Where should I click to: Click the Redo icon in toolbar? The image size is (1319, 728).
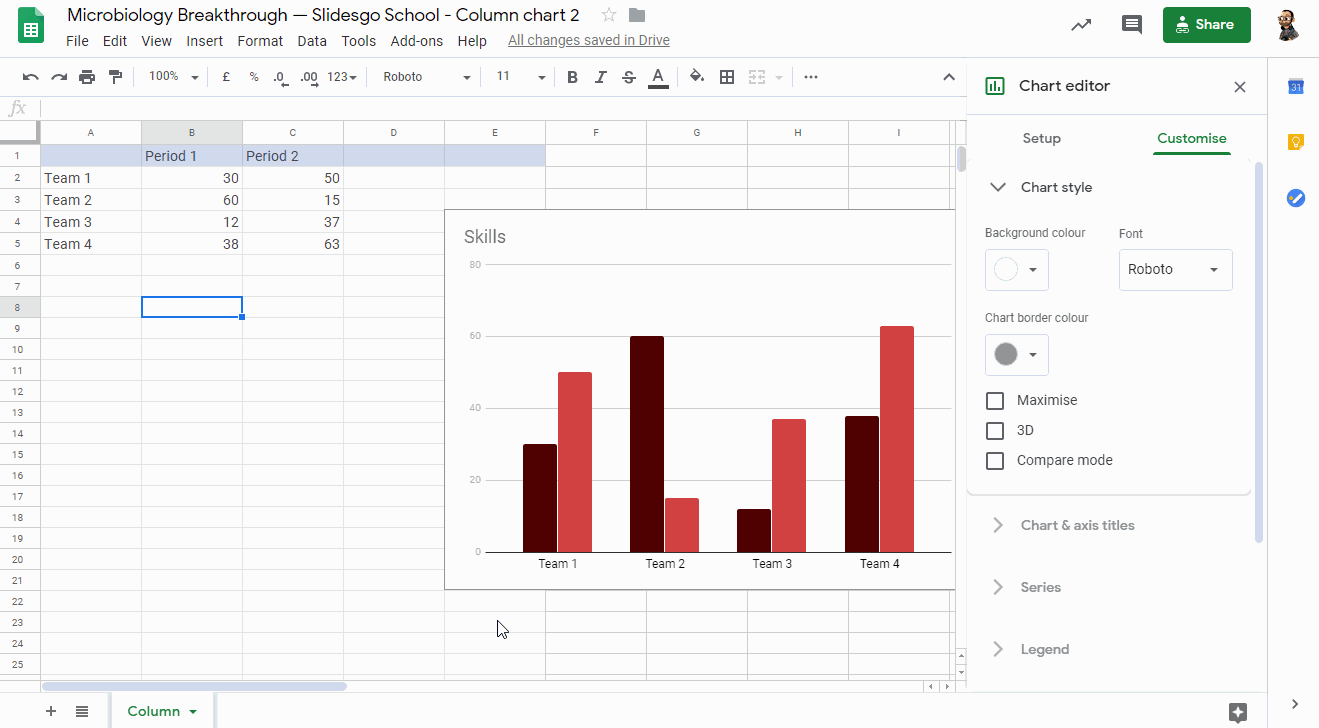point(59,77)
